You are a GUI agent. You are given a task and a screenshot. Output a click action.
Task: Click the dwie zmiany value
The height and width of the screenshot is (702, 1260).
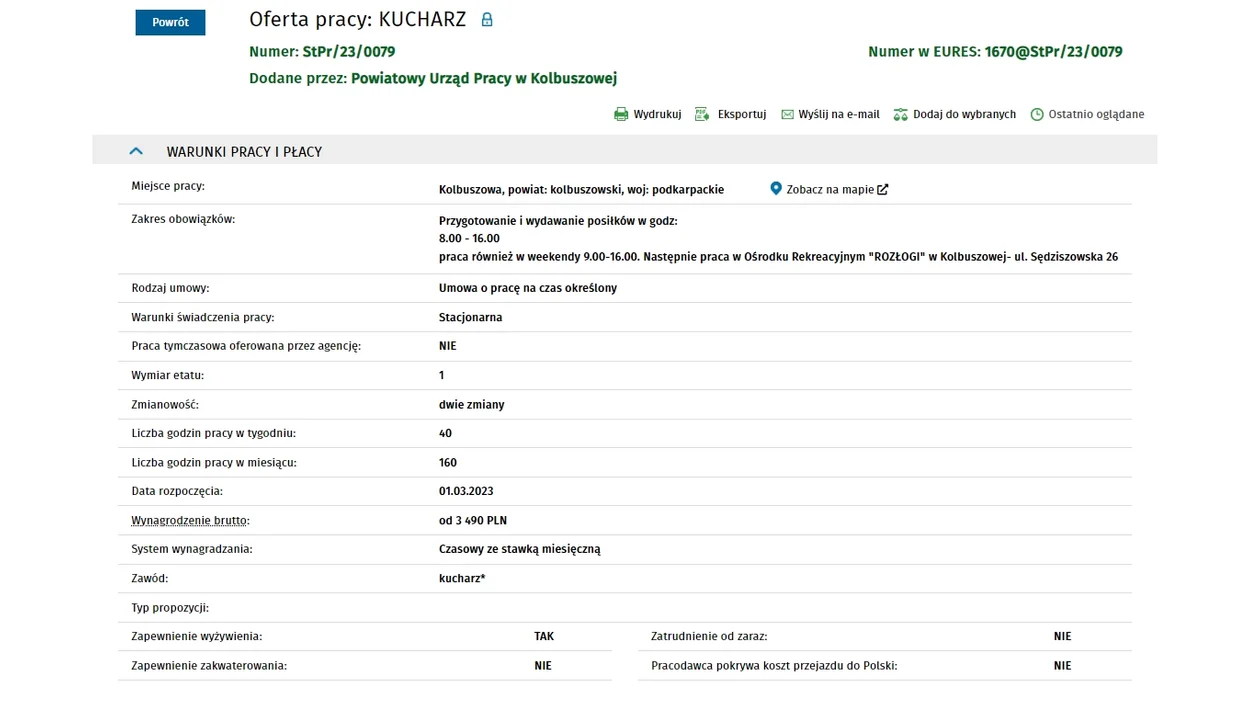click(x=472, y=404)
